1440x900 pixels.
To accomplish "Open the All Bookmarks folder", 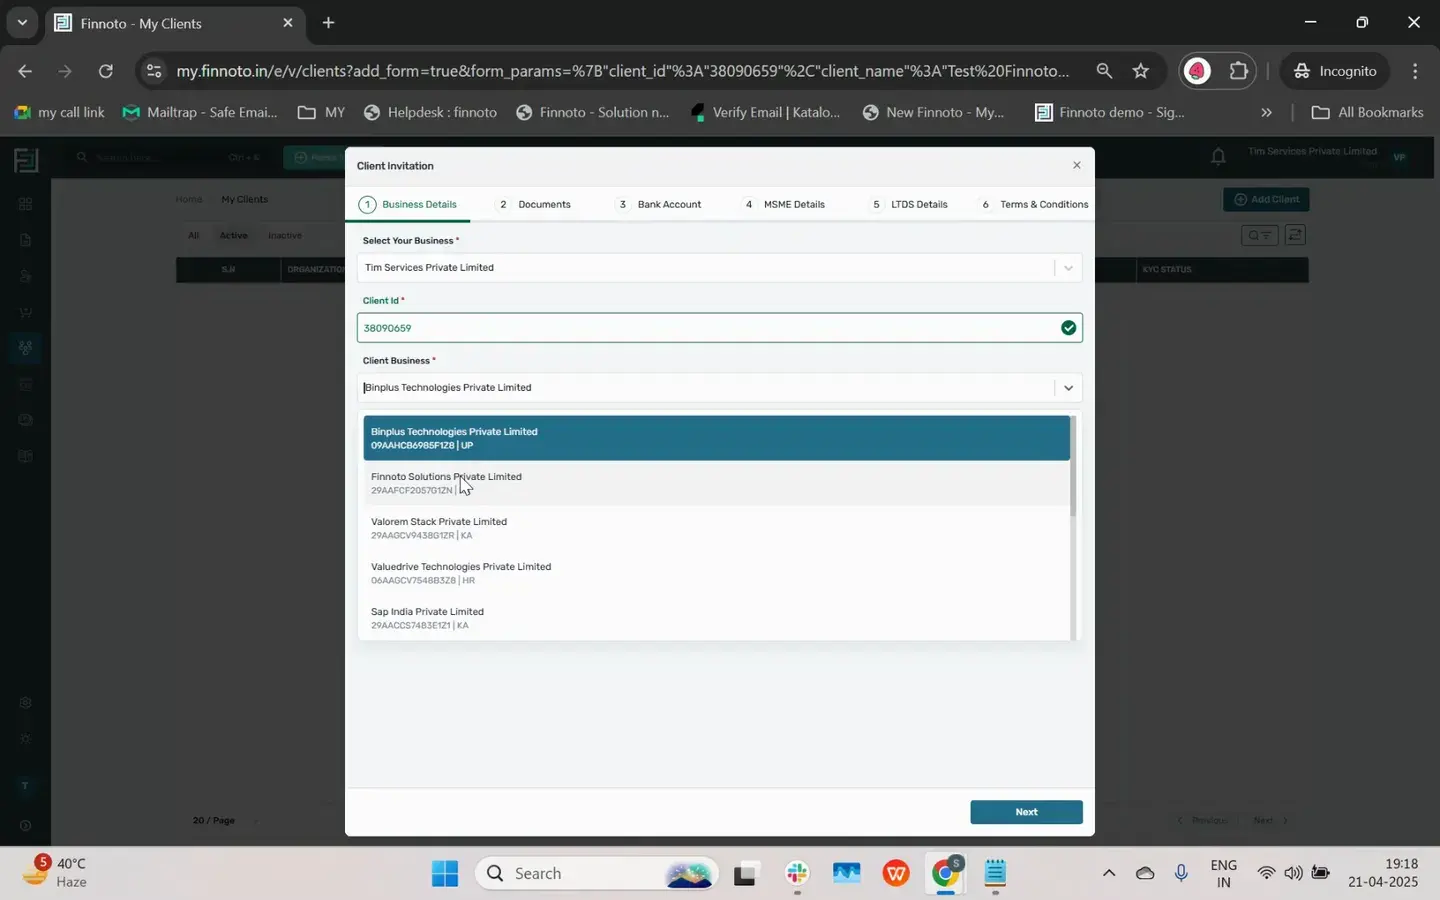I will point(1367,112).
